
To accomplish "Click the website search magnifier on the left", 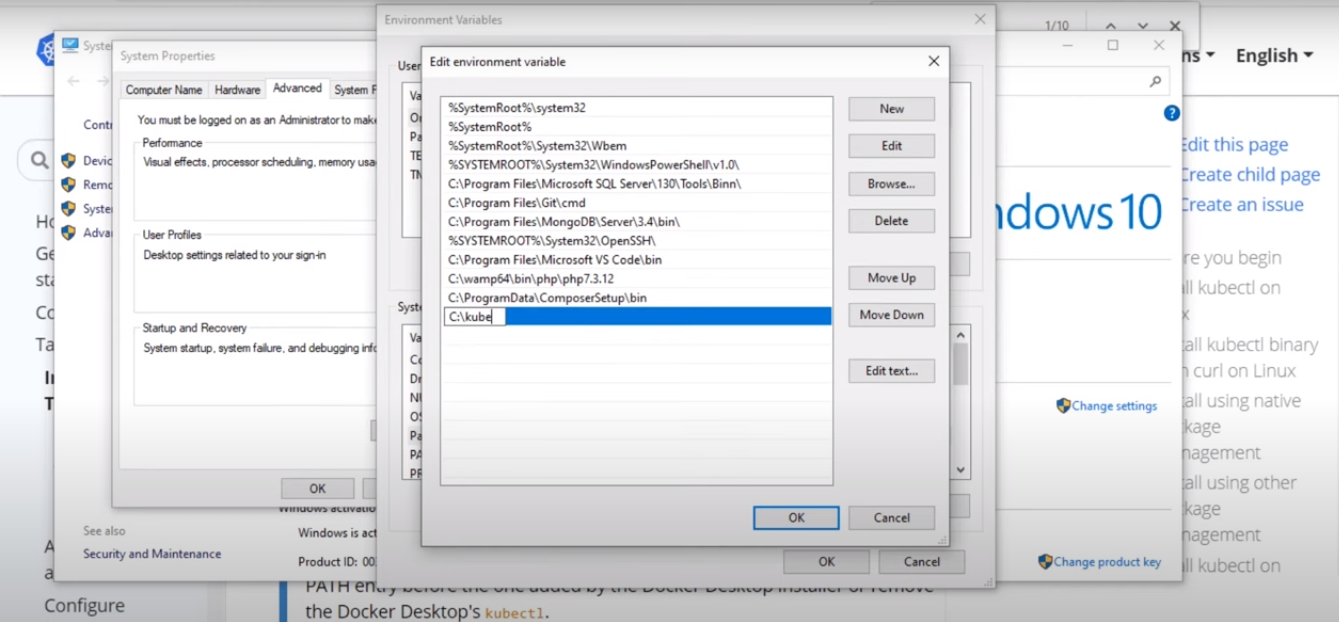I will point(39,160).
